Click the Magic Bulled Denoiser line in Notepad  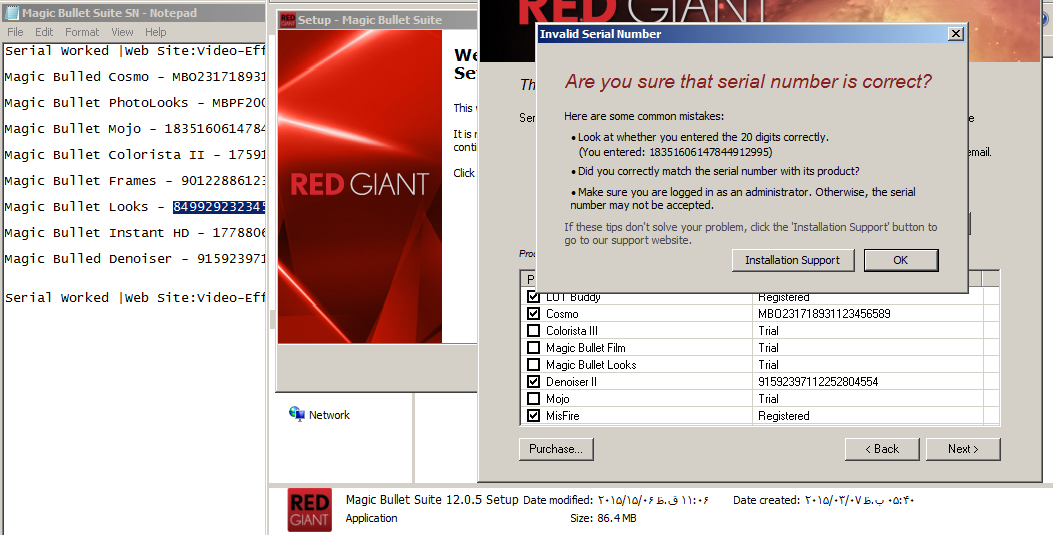[135, 258]
